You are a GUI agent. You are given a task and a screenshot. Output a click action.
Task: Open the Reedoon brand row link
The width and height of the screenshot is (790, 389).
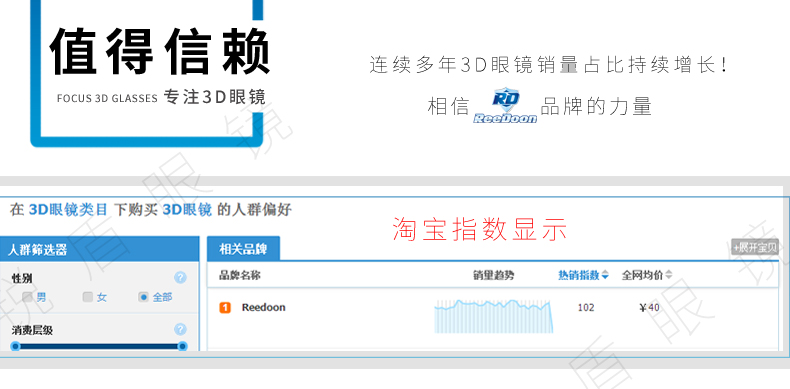click(x=264, y=307)
